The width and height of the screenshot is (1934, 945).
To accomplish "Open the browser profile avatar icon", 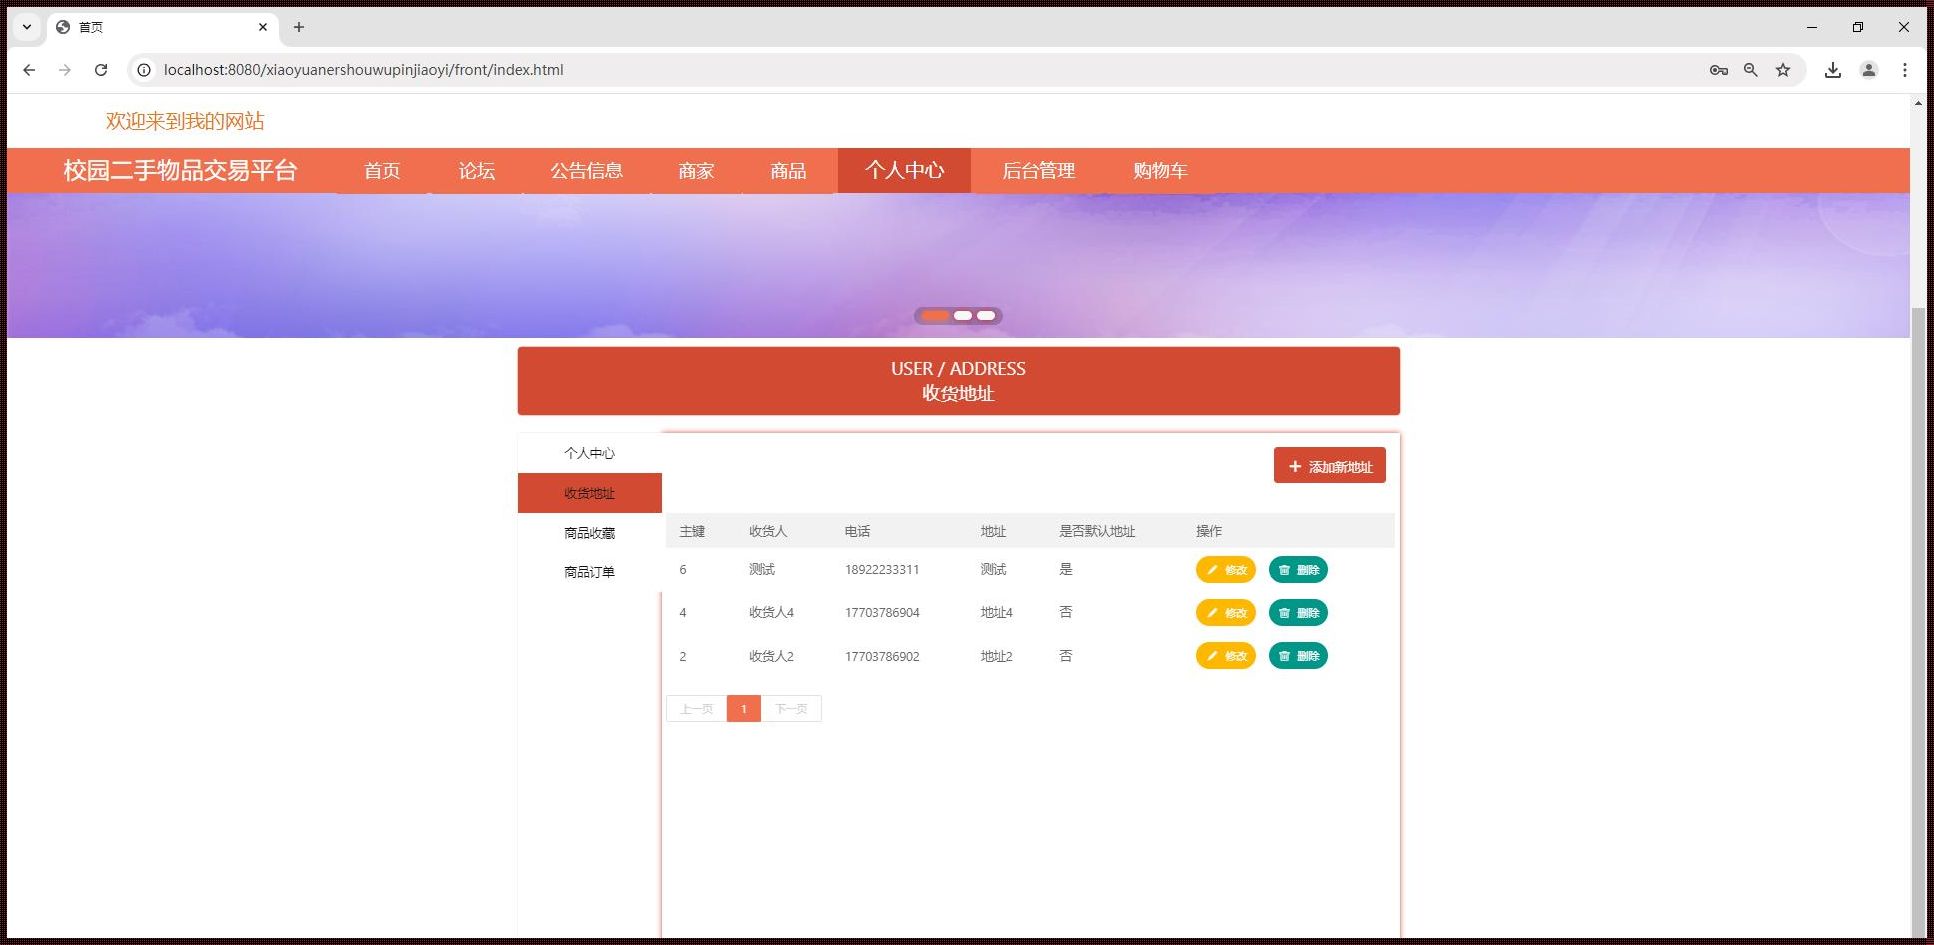I will [1868, 70].
